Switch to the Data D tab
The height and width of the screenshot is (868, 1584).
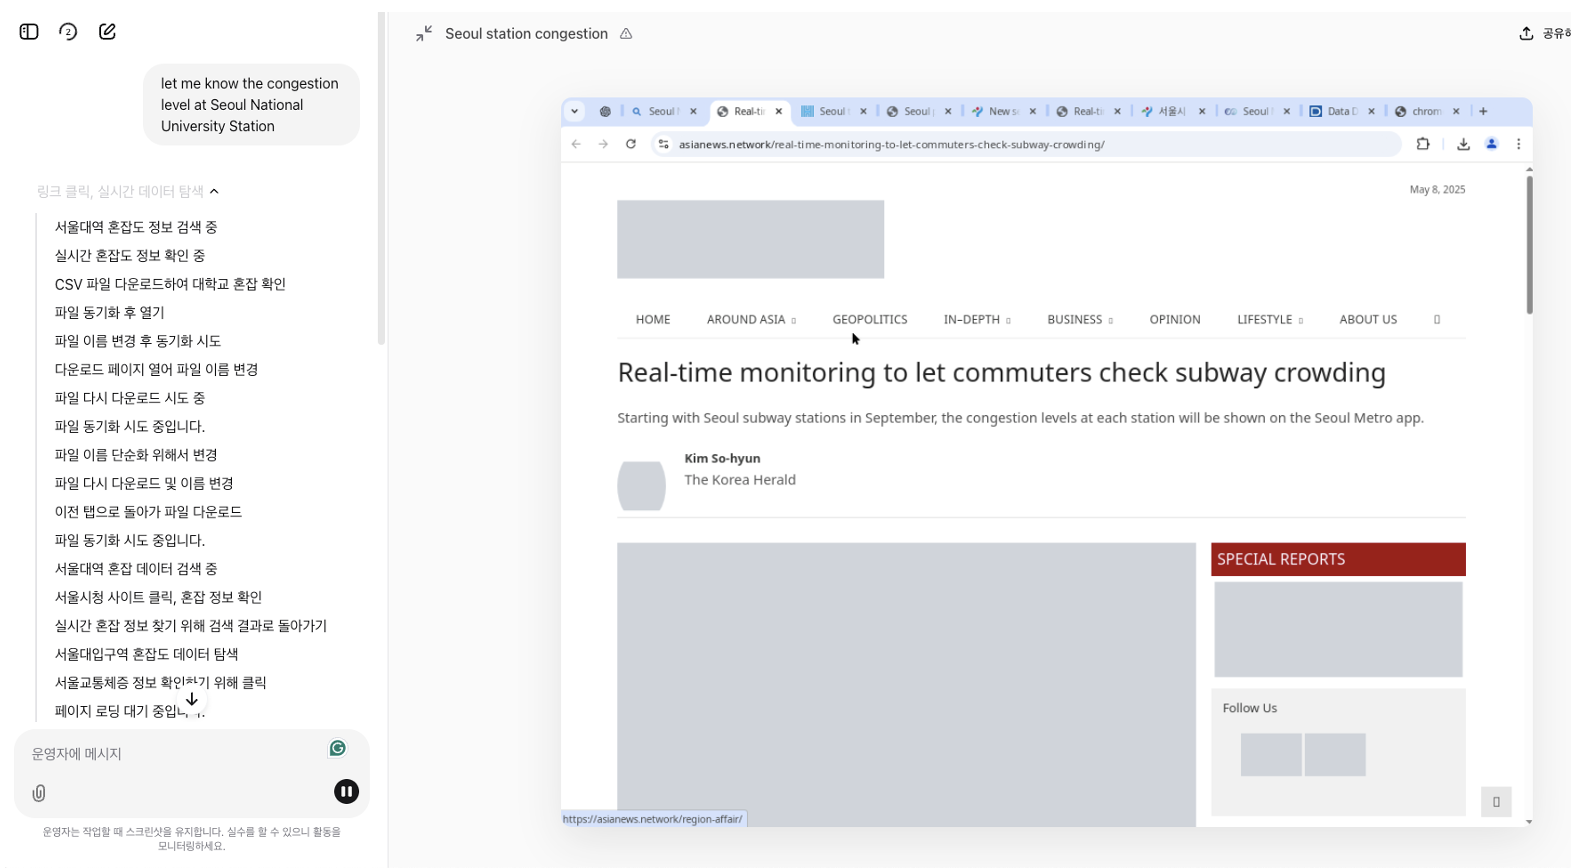pos(1340,111)
